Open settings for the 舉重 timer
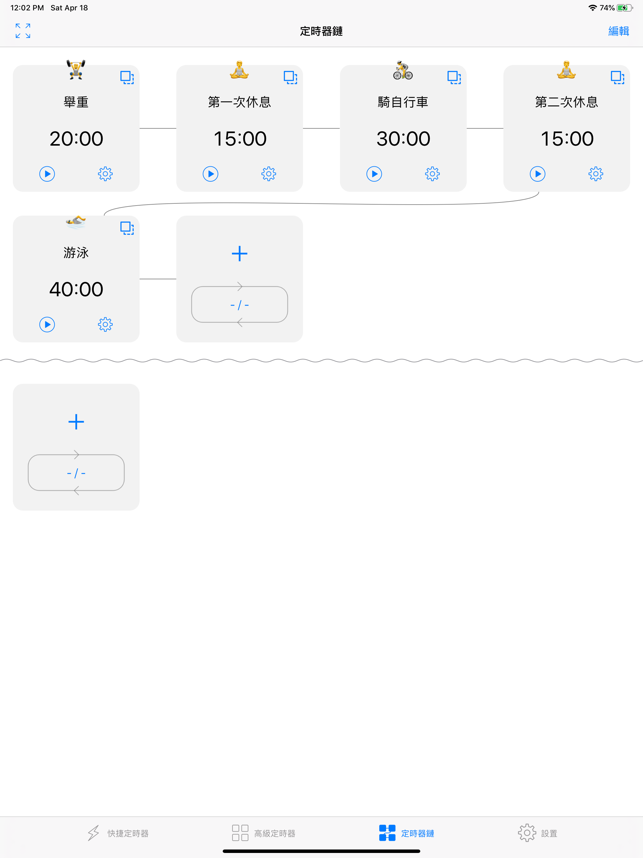This screenshot has height=858, width=643. click(105, 173)
